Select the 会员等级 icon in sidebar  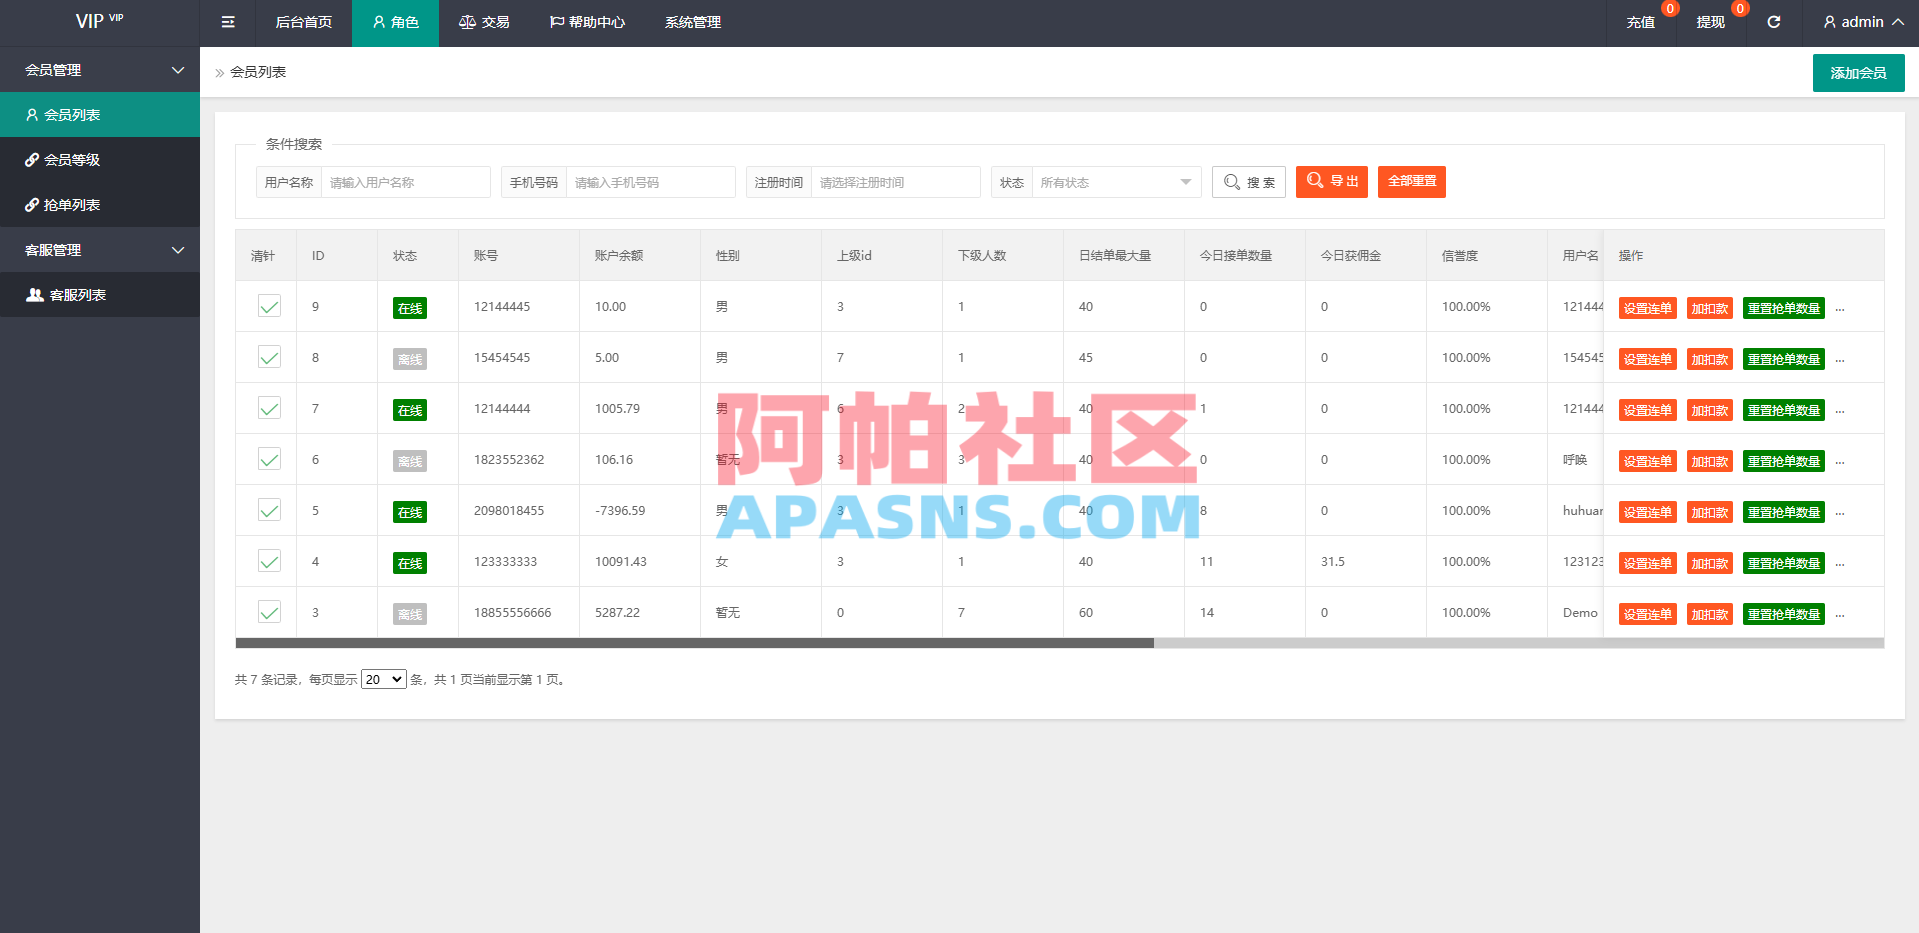coord(31,159)
